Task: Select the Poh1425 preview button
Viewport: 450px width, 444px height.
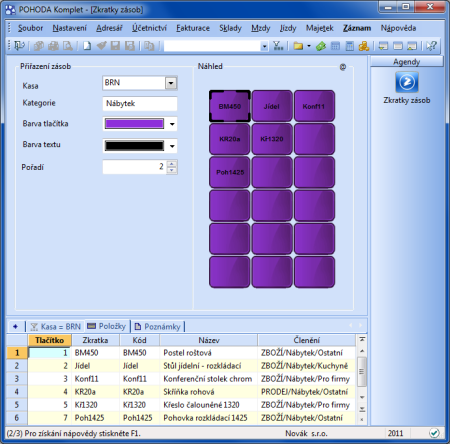Action: point(230,172)
